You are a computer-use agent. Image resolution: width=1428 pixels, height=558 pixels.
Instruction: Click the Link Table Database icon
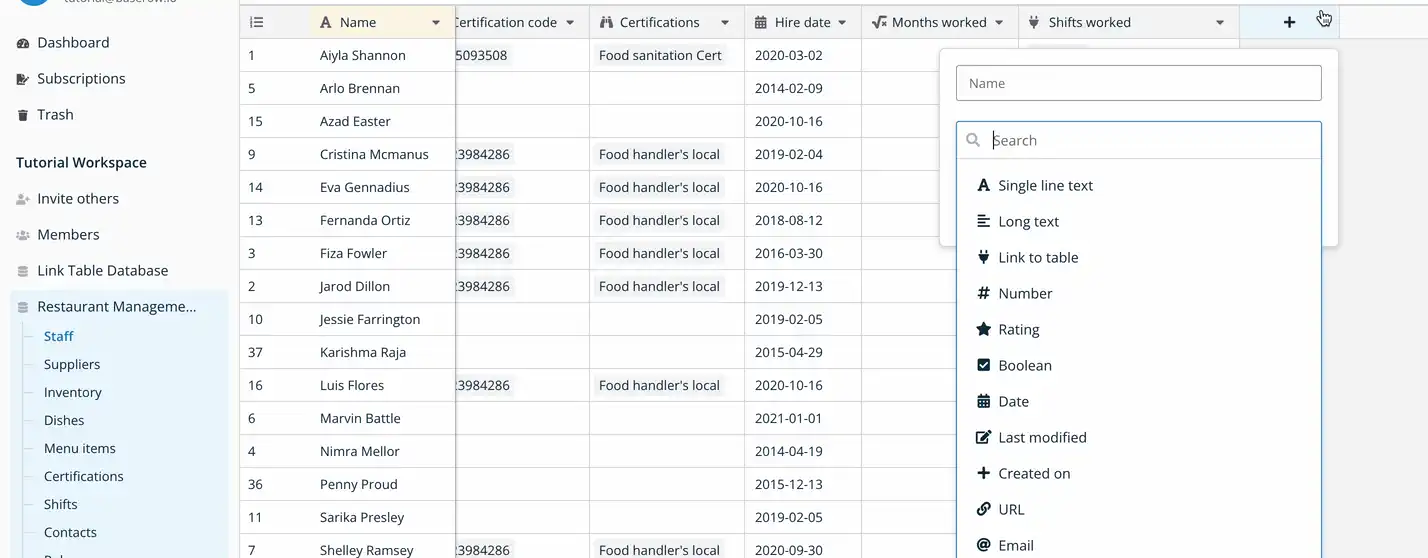[x=23, y=271]
